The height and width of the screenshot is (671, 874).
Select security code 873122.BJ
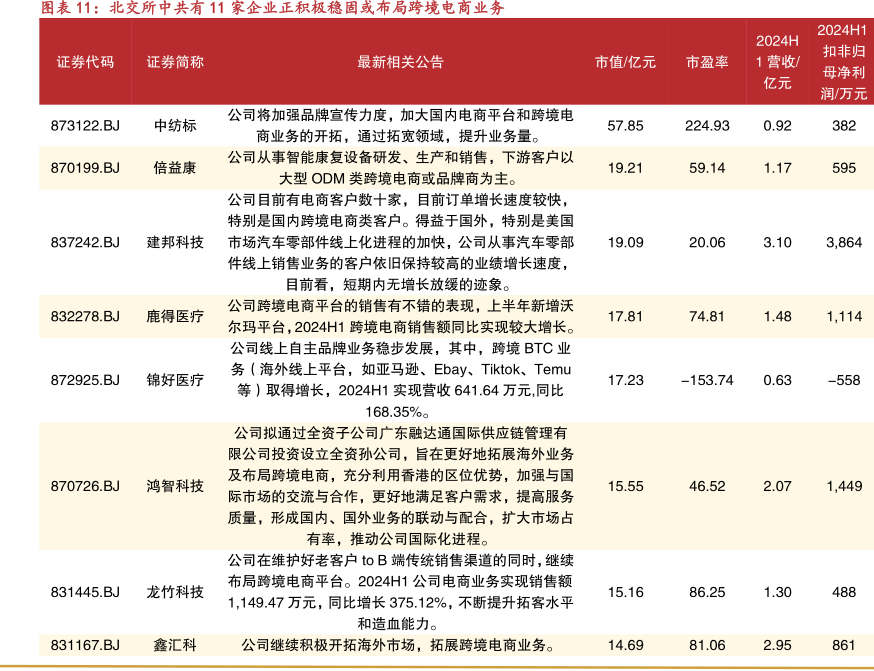point(85,126)
